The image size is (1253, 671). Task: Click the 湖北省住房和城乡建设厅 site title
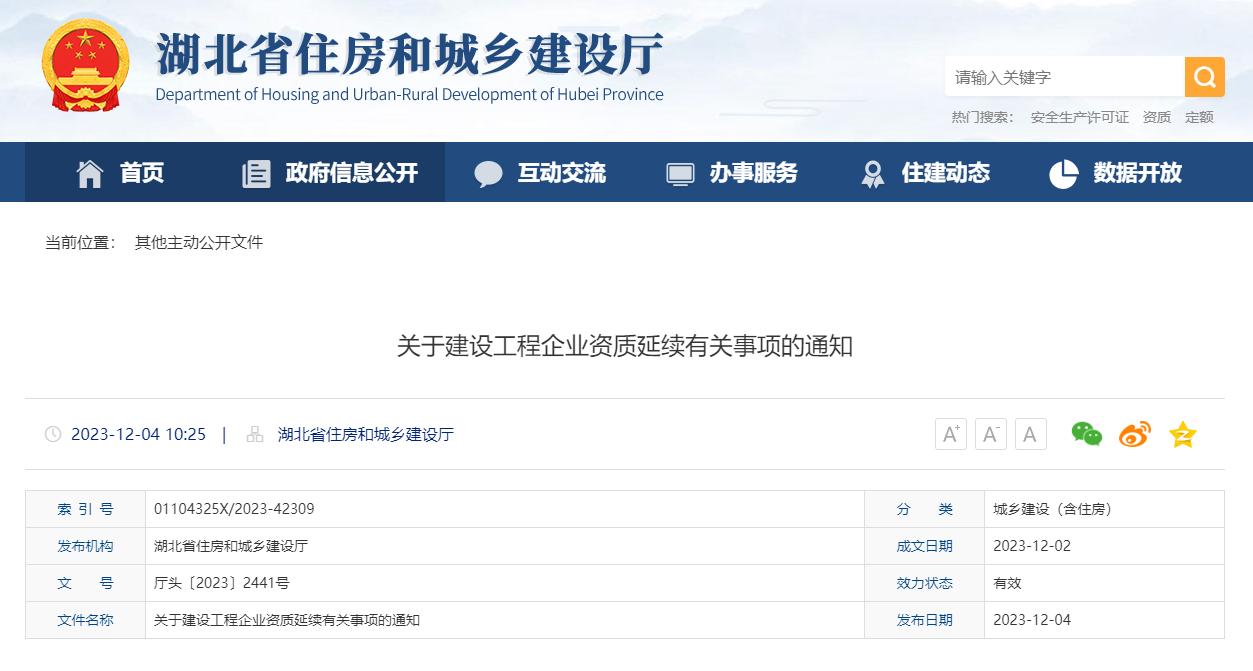coord(410,55)
